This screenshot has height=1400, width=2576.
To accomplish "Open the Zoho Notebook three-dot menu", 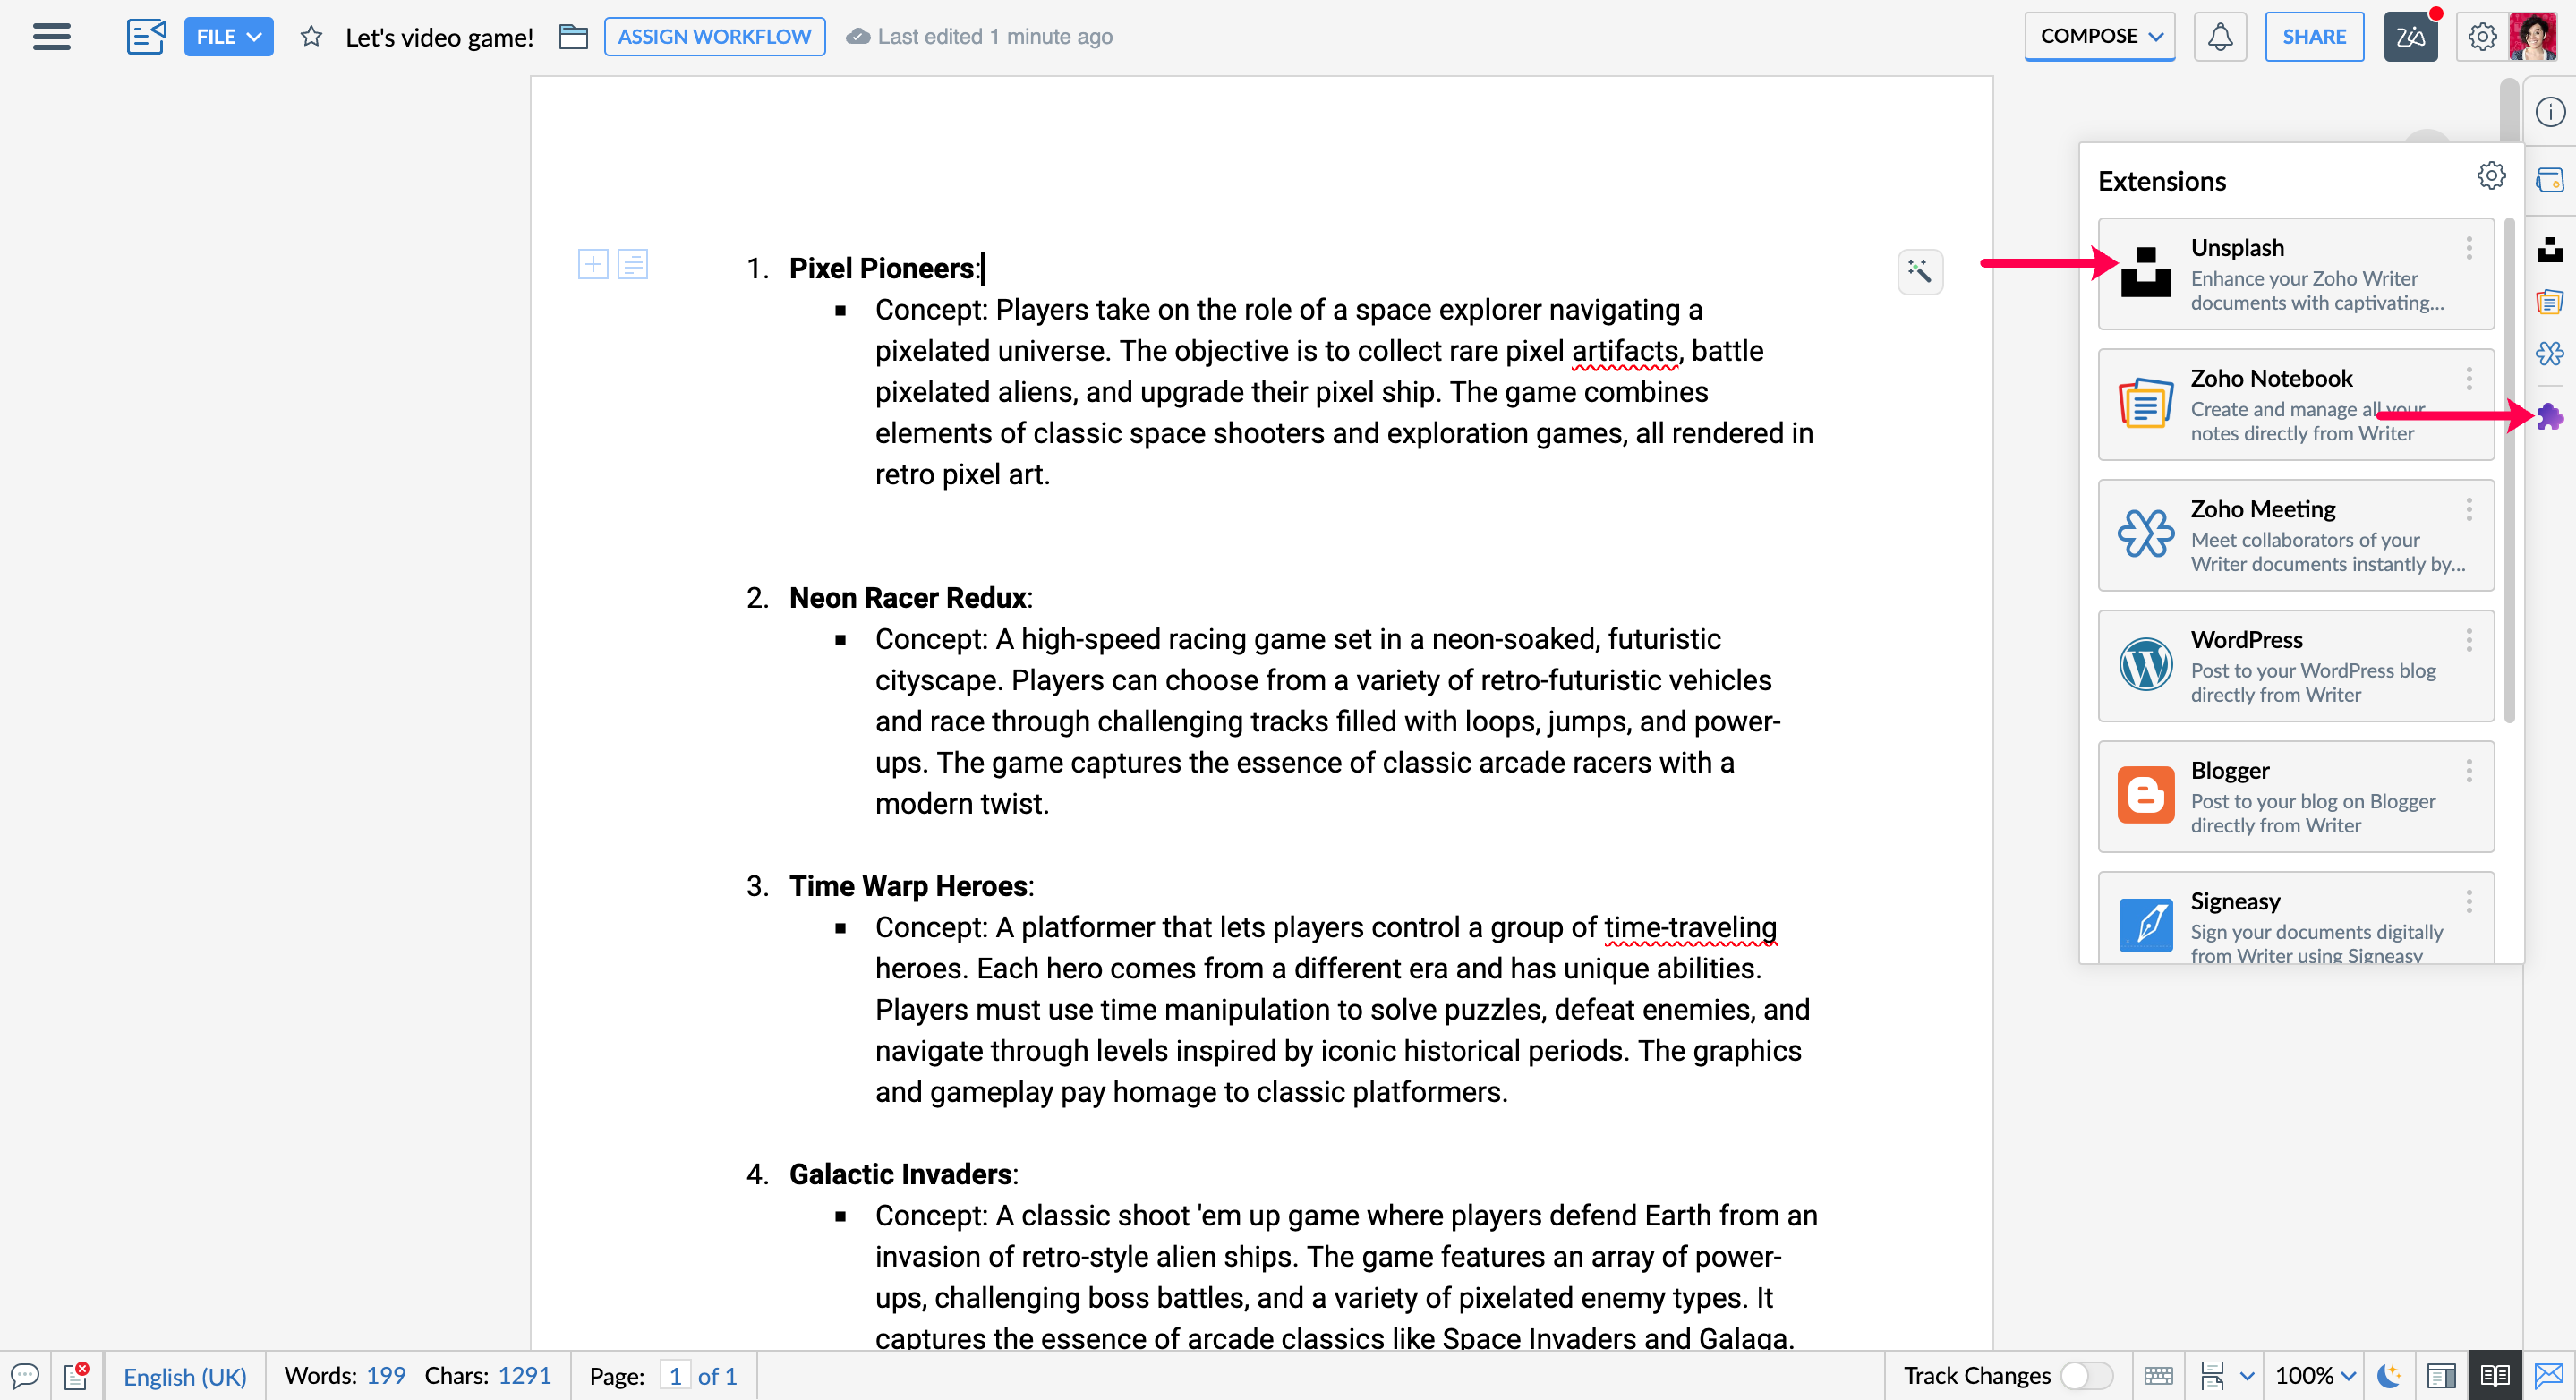I will 2468,378.
